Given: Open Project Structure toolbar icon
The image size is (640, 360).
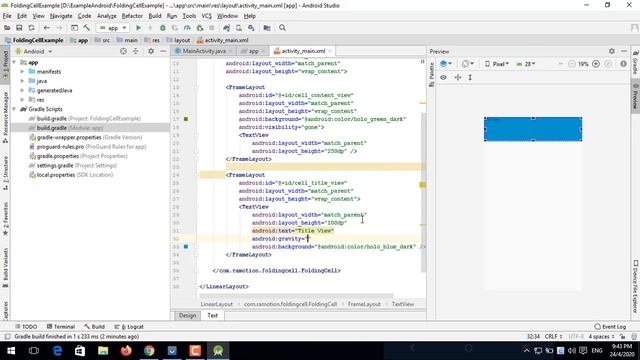Looking at the screenshot, I should tap(267, 28).
